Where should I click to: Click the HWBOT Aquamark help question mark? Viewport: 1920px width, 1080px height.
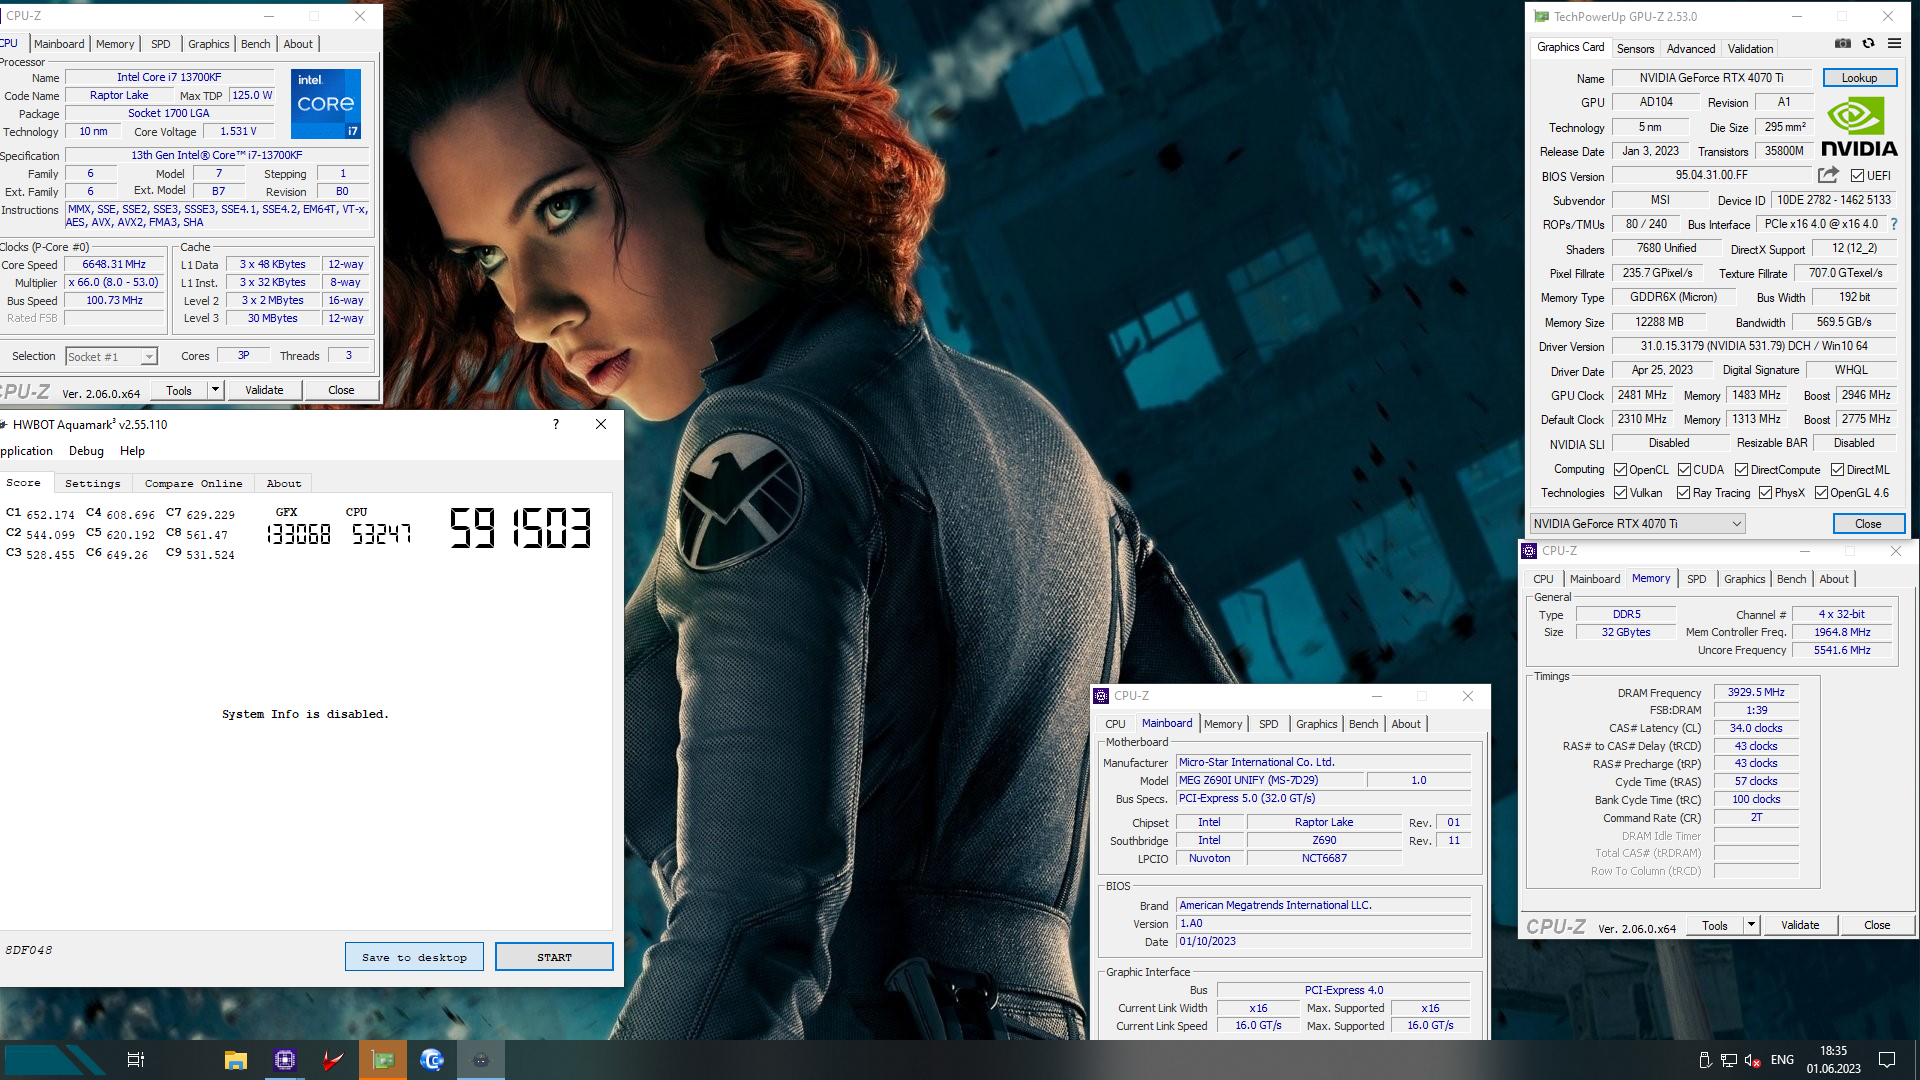click(x=556, y=424)
